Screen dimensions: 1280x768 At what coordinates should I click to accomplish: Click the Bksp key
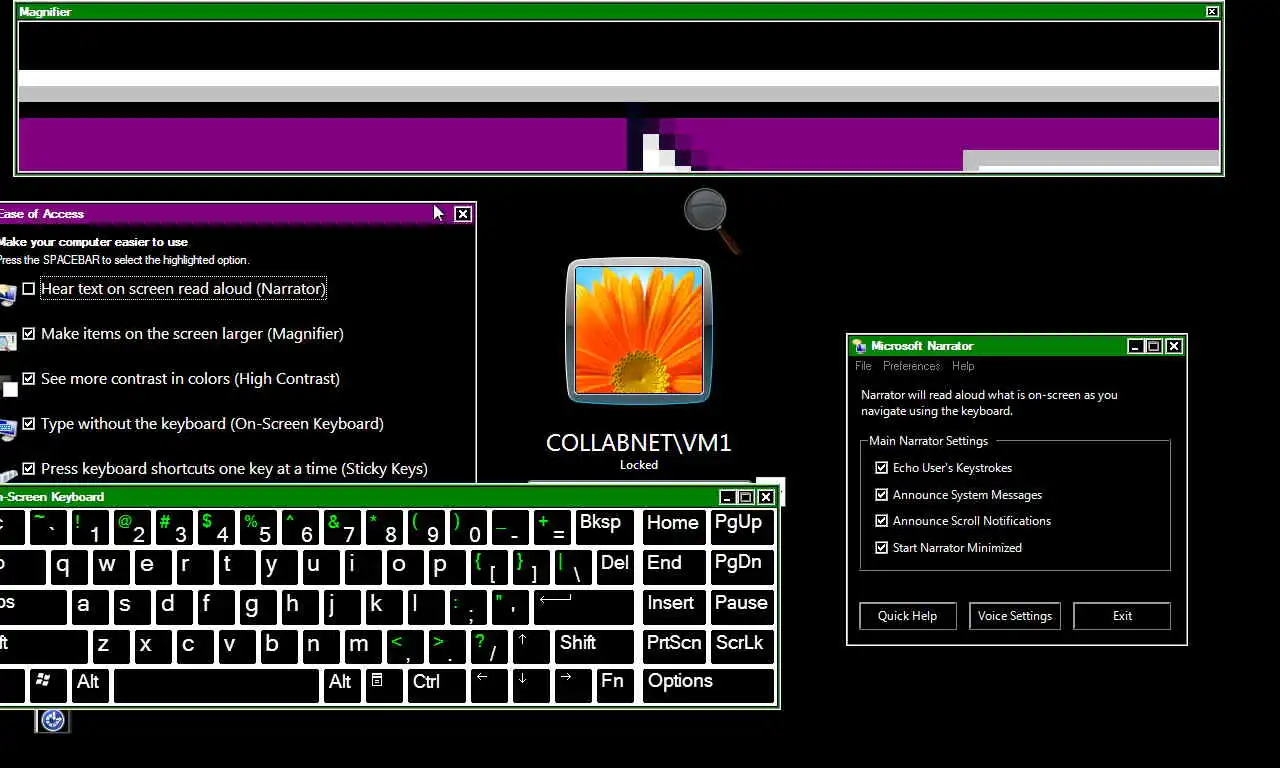(x=605, y=526)
